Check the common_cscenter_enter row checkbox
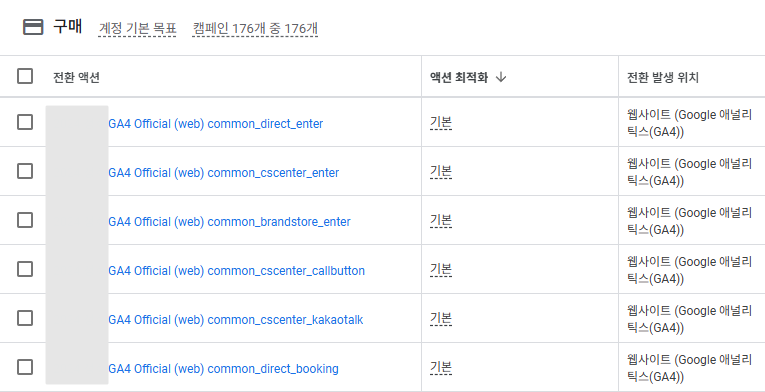The image size is (765, 392). pyautogui.click(x=25, y=171)
